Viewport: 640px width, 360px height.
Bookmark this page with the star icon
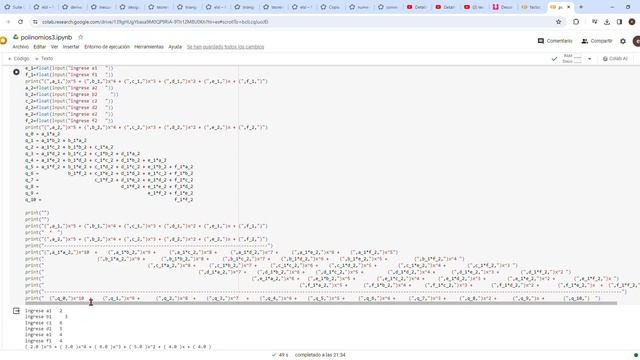point(558,22)
